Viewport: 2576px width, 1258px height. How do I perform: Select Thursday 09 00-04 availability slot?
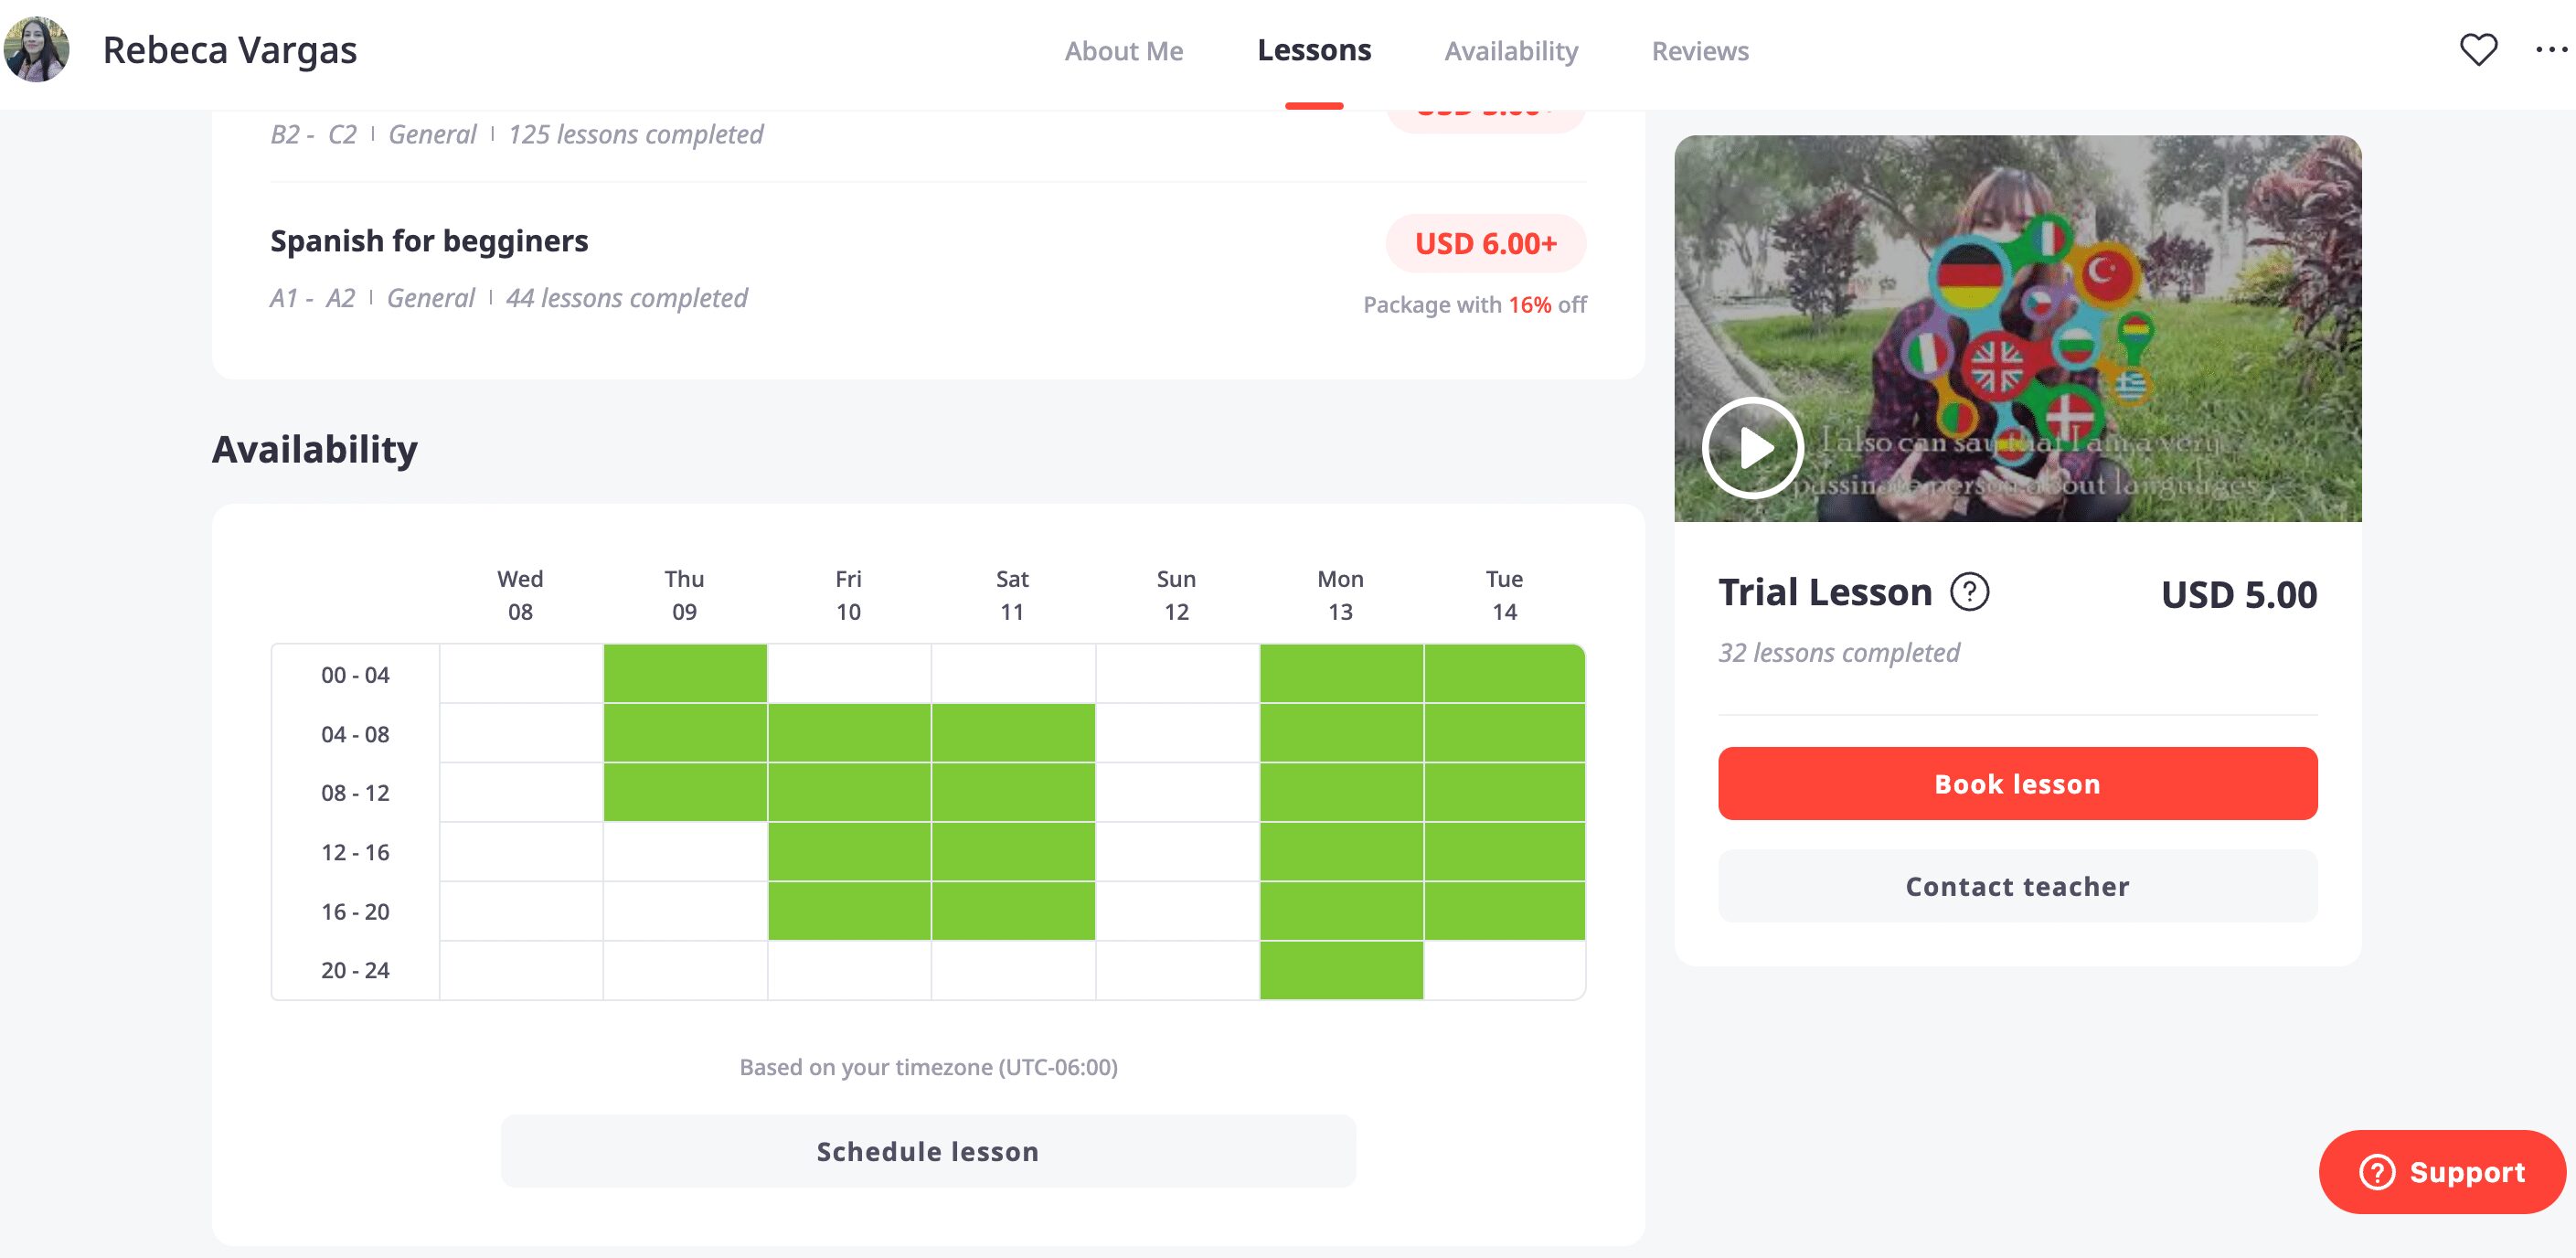[x=685, y=674]
